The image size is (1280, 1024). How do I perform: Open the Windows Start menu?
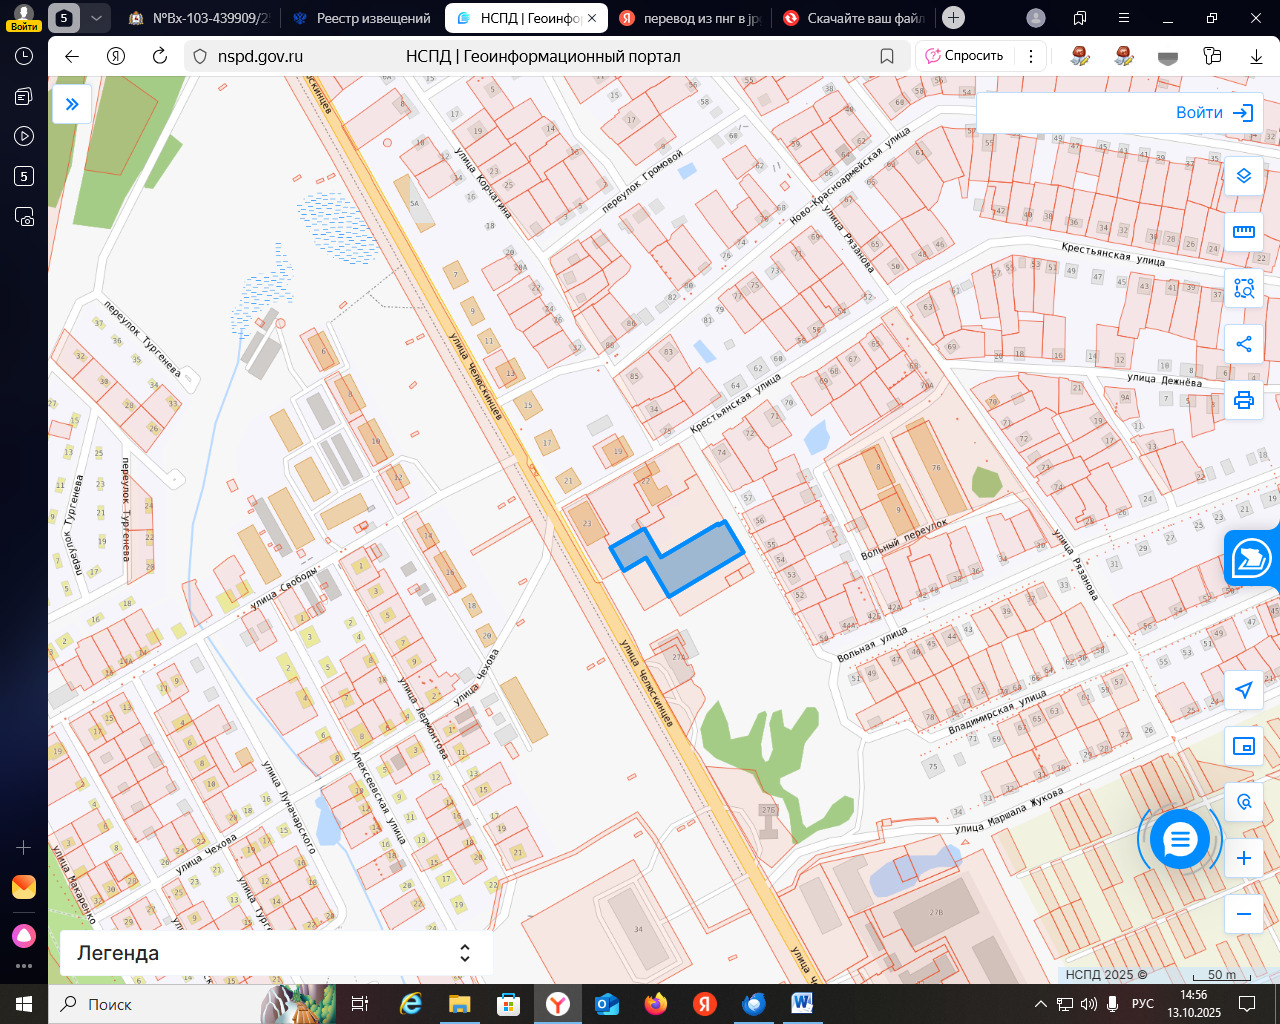click(24, 1004)
